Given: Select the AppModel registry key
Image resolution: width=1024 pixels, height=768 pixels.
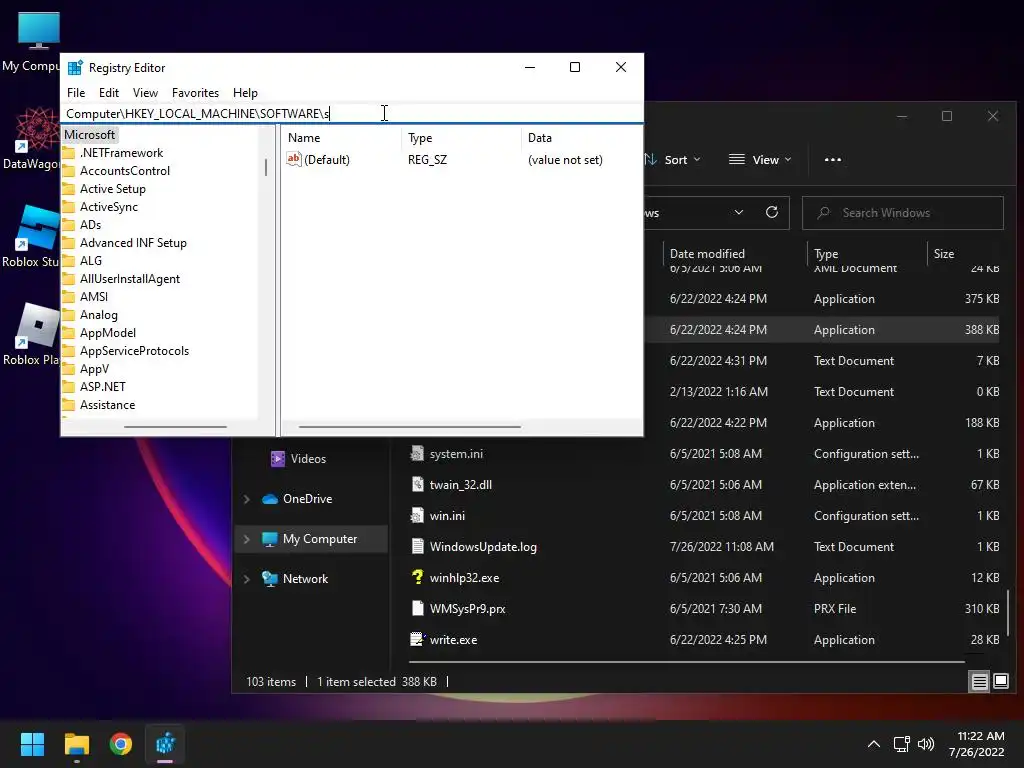Looking at the screenshot, I should [x=108, y=333].
